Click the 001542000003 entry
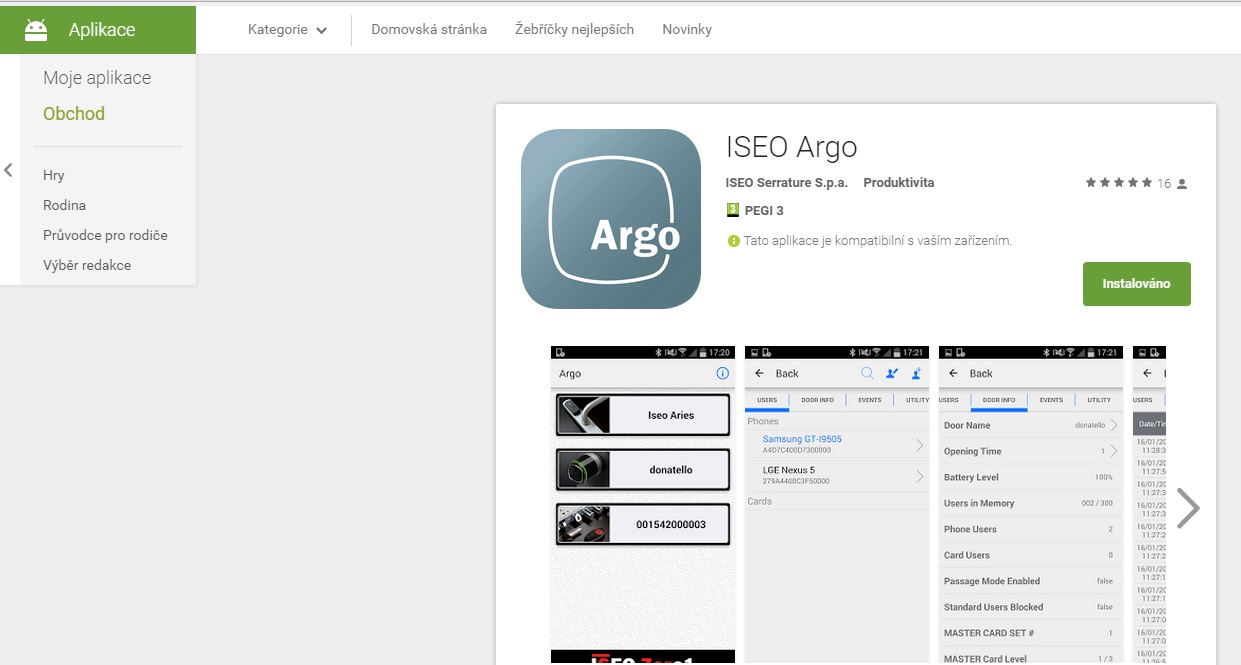This screenshot has height=665, width=1241. tap(643, 524)
